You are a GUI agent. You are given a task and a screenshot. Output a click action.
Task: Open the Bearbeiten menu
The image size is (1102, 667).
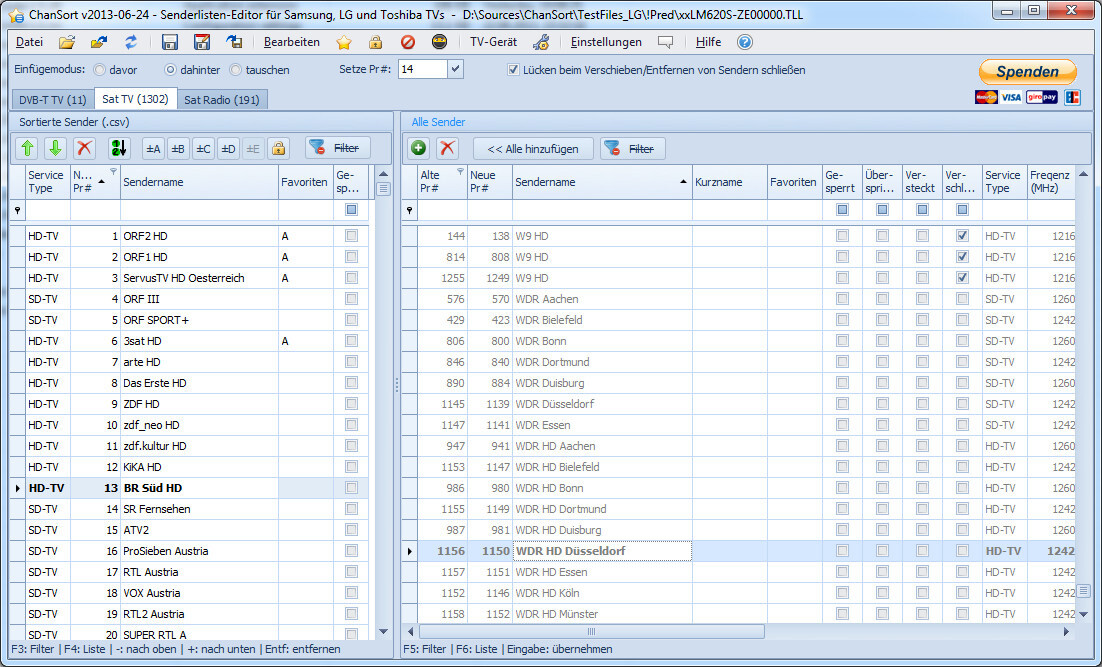[x=291, y=42]
